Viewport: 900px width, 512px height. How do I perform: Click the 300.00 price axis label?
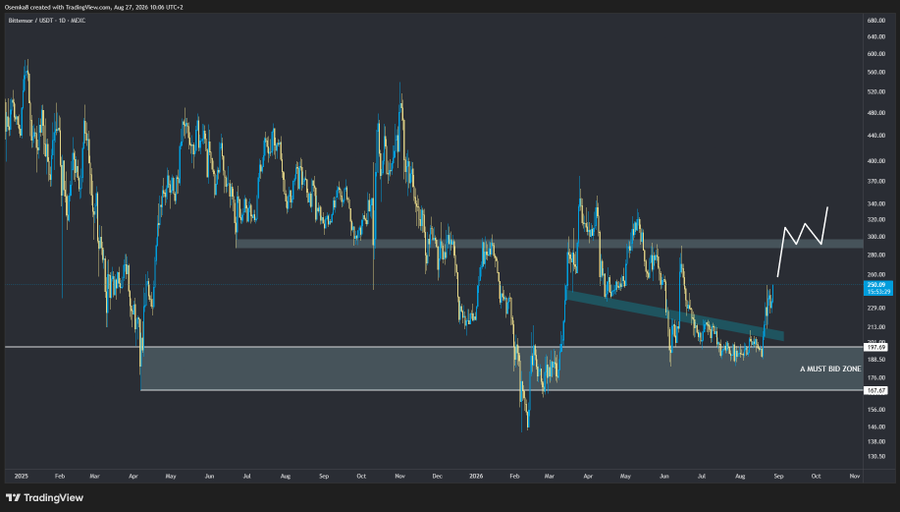(x=876, y=236)
